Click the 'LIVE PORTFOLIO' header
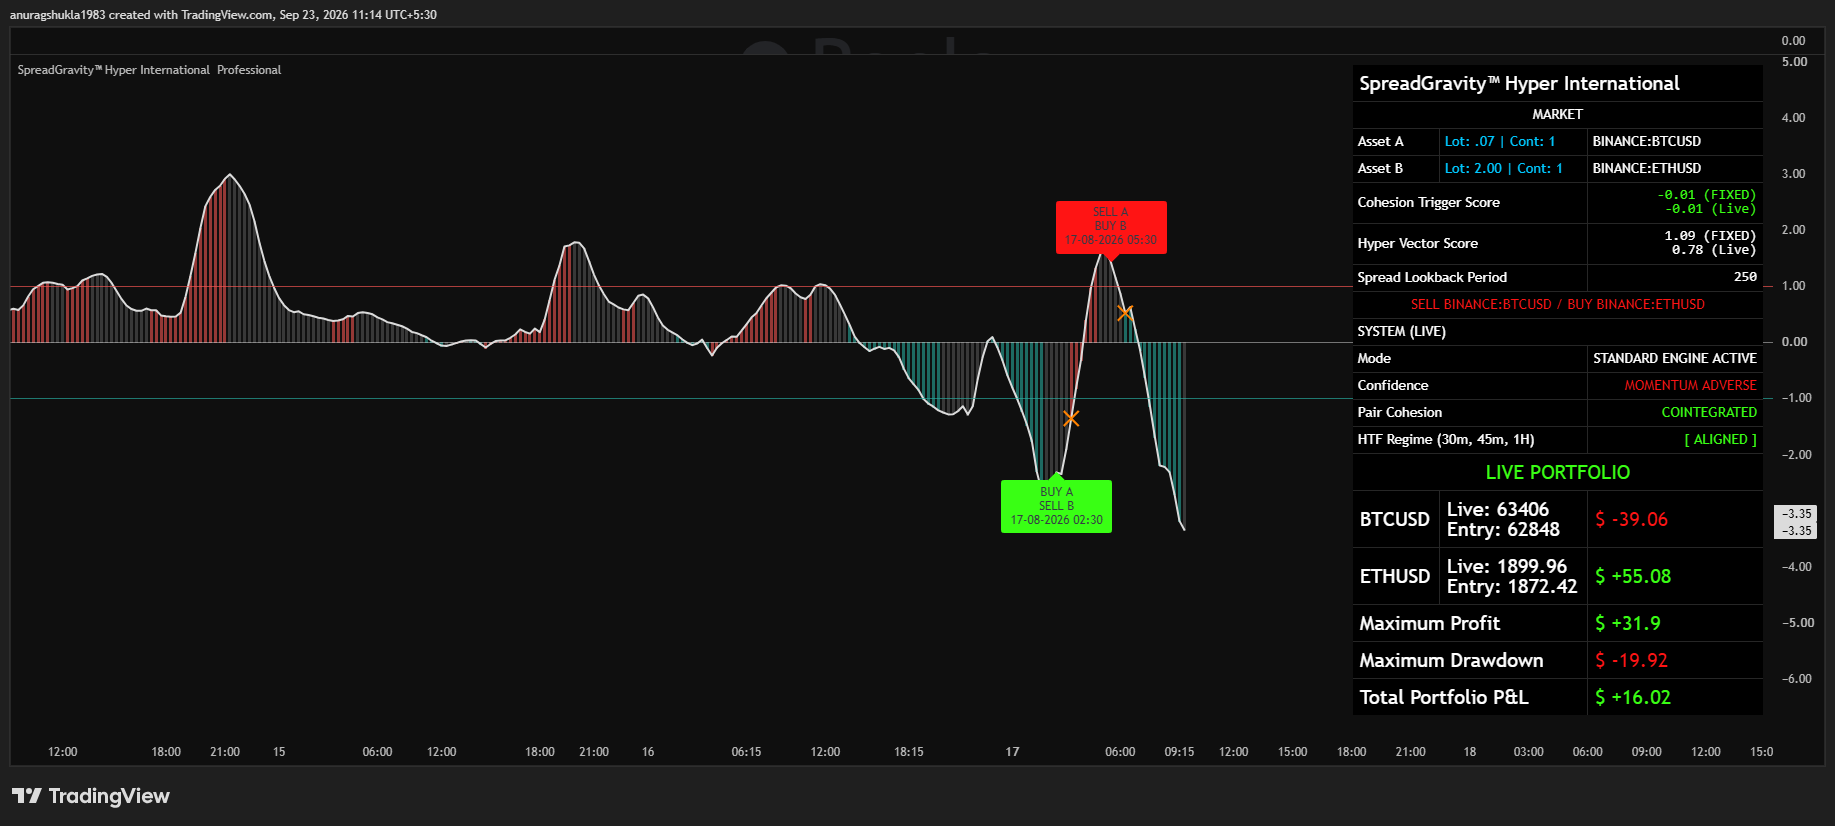1835x826 pixels. [1557, 473]
